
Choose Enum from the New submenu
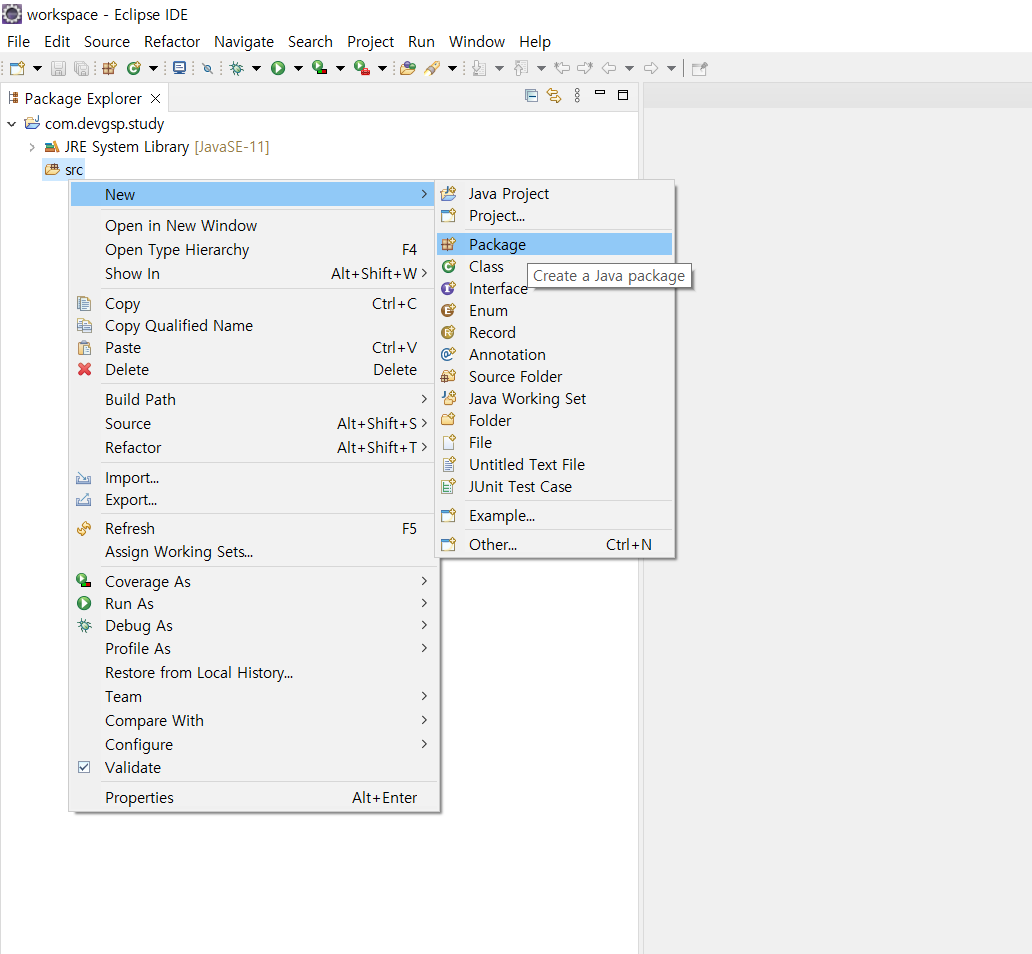click(554, 311)
